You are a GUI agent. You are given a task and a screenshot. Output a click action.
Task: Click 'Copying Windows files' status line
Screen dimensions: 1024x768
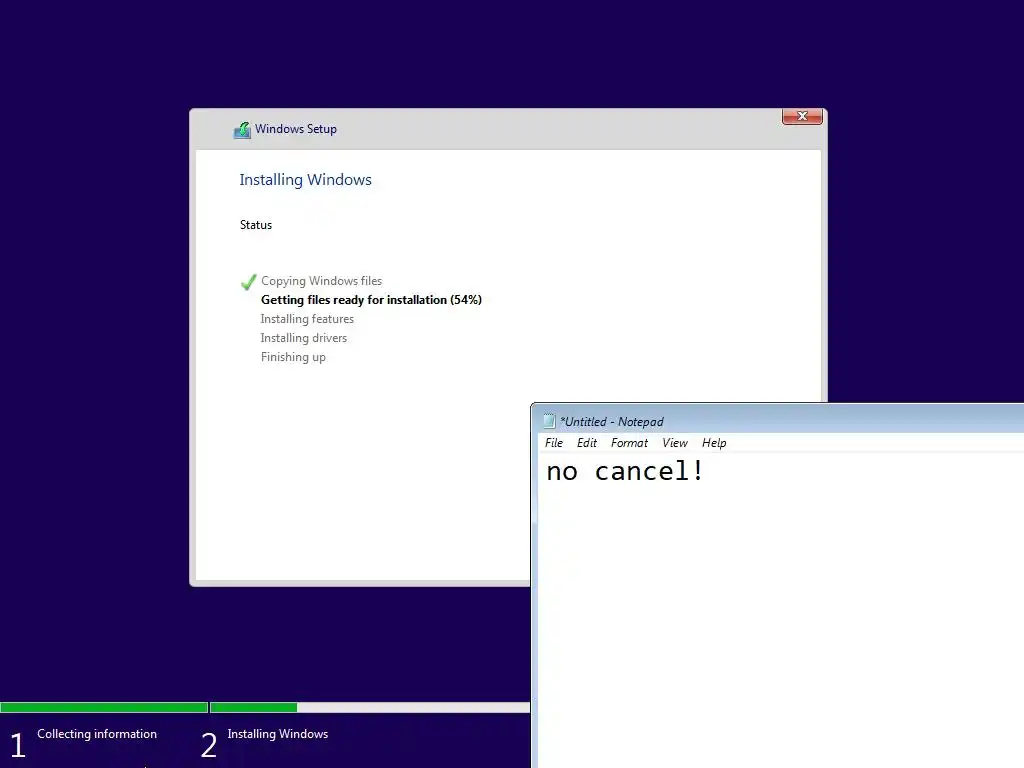click(x=321, y=281)
